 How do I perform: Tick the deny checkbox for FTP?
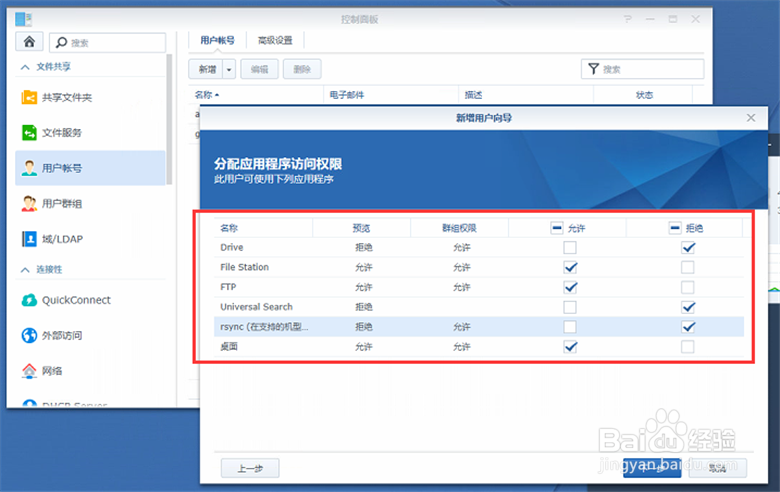(688, 287)
